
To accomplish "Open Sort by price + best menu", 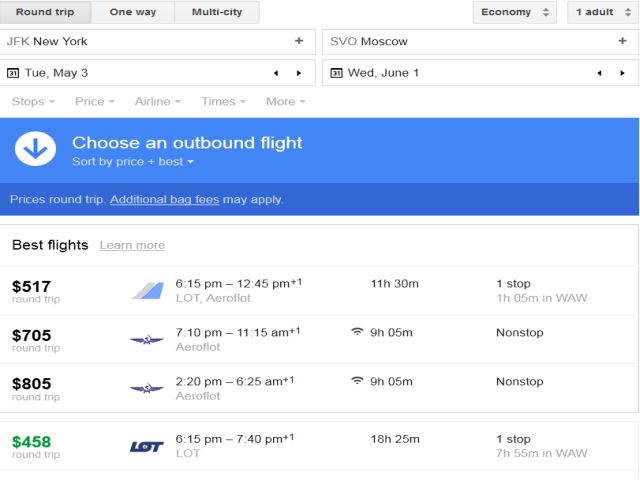I will (x=133, y=162).
